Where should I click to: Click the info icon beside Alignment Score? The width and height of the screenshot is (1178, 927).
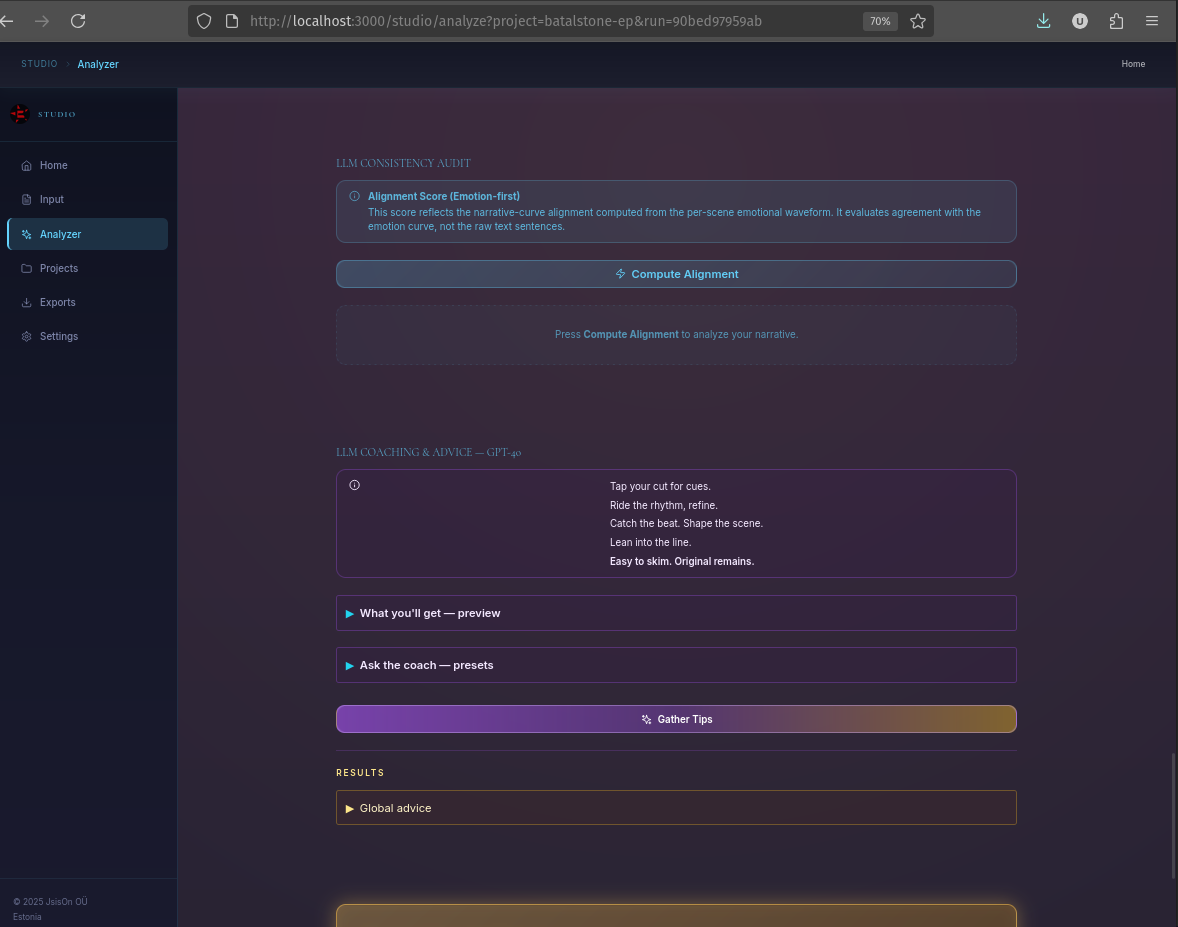point(355,196)
